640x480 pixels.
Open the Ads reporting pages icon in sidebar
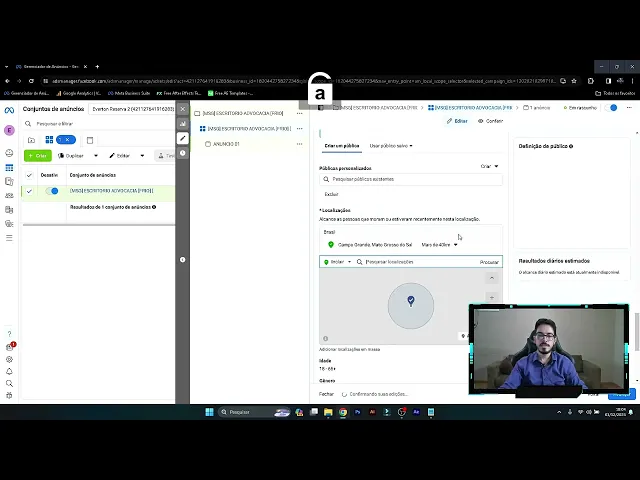click(9, 182)
